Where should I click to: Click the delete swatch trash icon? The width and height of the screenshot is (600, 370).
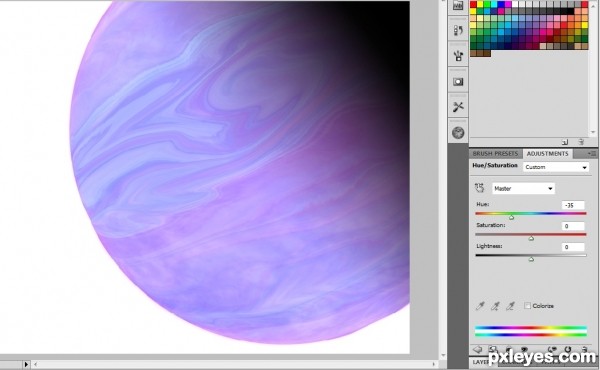[x=580, y=142]
